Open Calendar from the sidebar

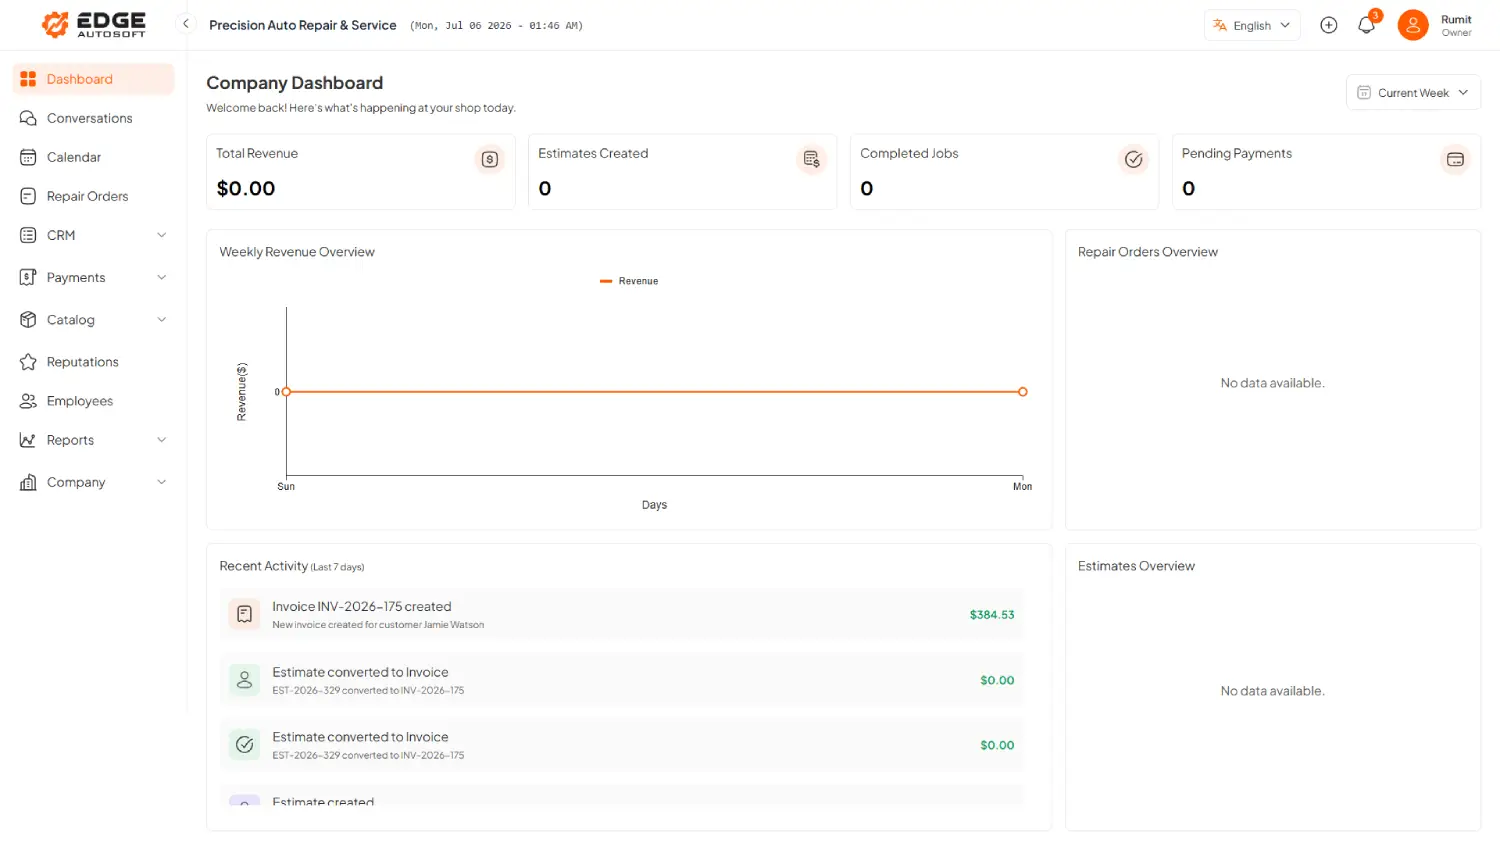click(x=94, y=157)
